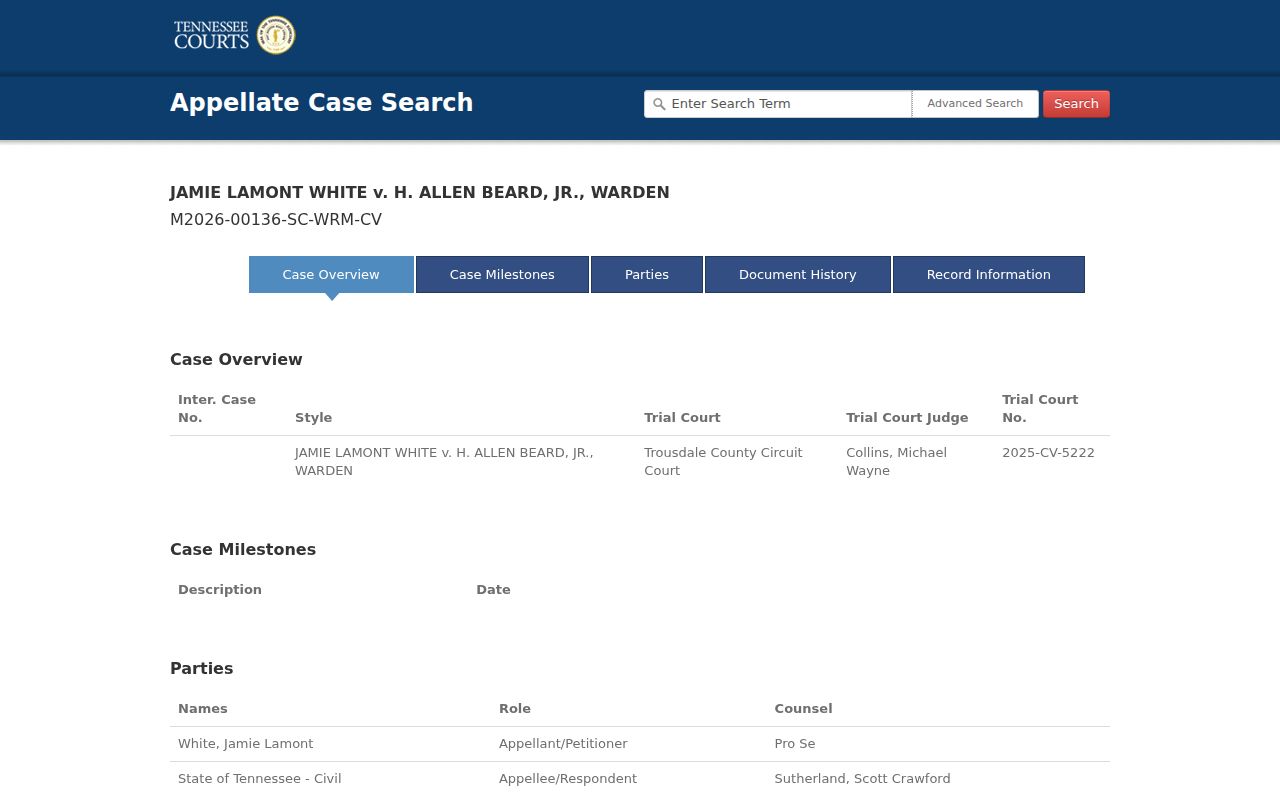Switch to the Case Milestones tab
The height and width of the screenshot is (800, 1280).
(502, 274)
